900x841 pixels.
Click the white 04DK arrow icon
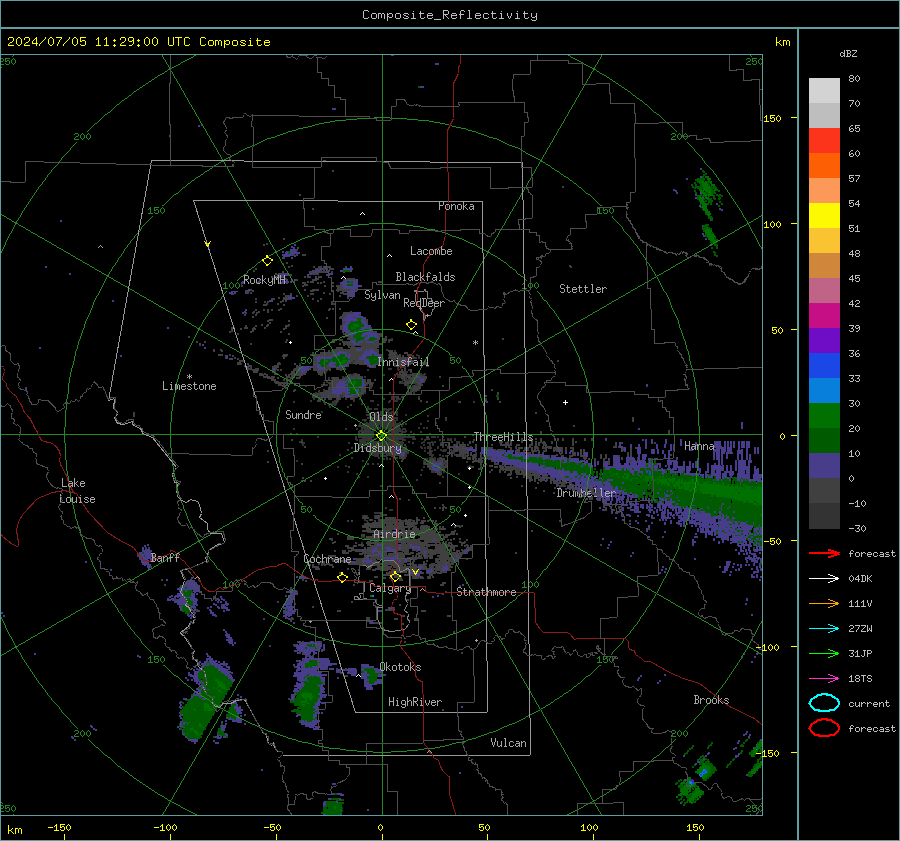point(824,579)
